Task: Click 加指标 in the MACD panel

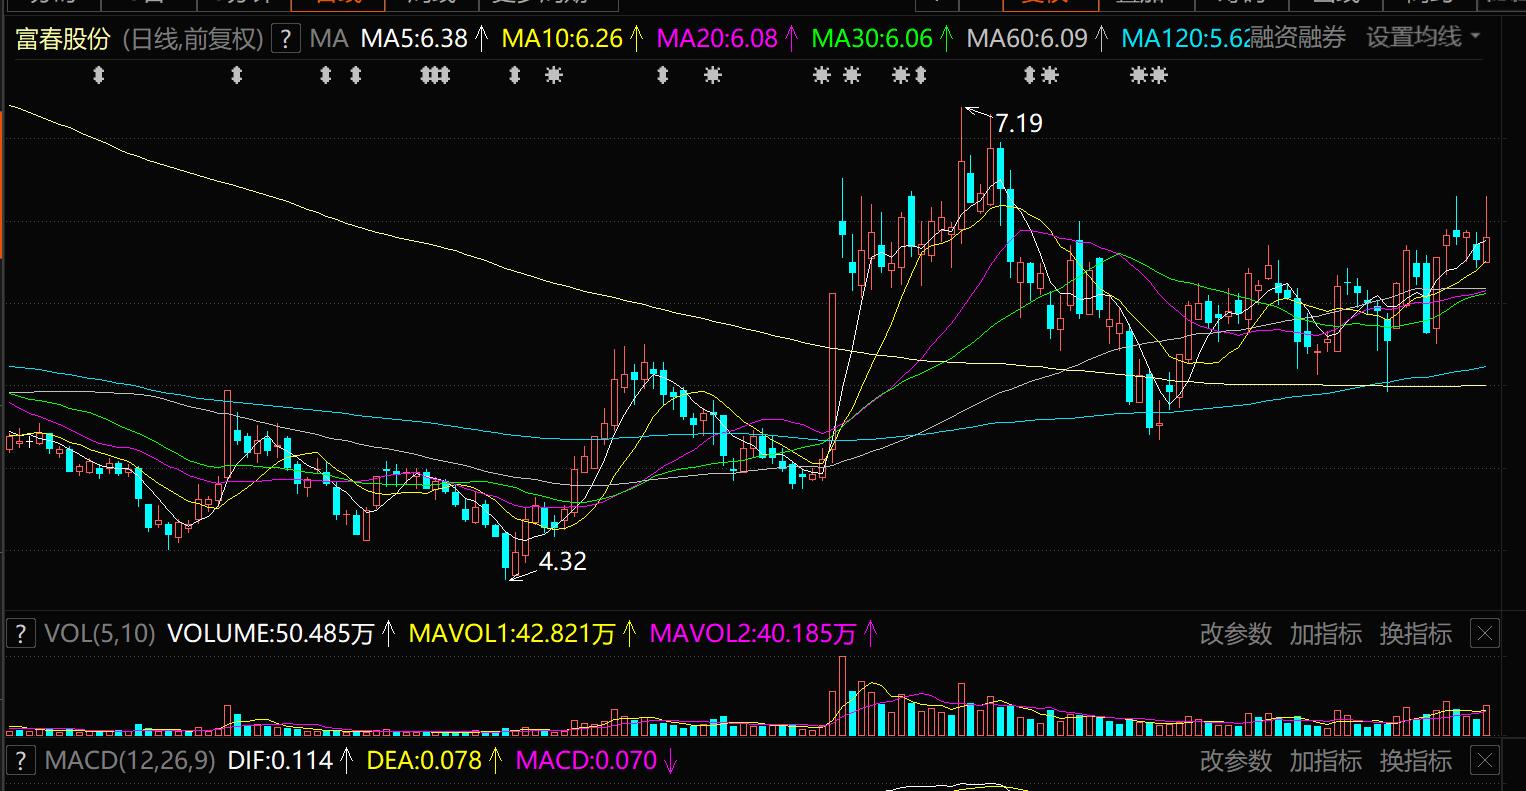Action: pos(1325,760)
